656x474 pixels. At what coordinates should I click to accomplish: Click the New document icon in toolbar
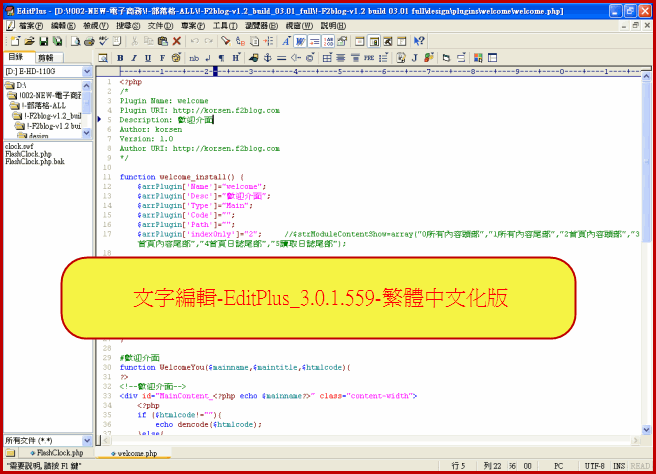pyautogui.click(x=15, y=41)
